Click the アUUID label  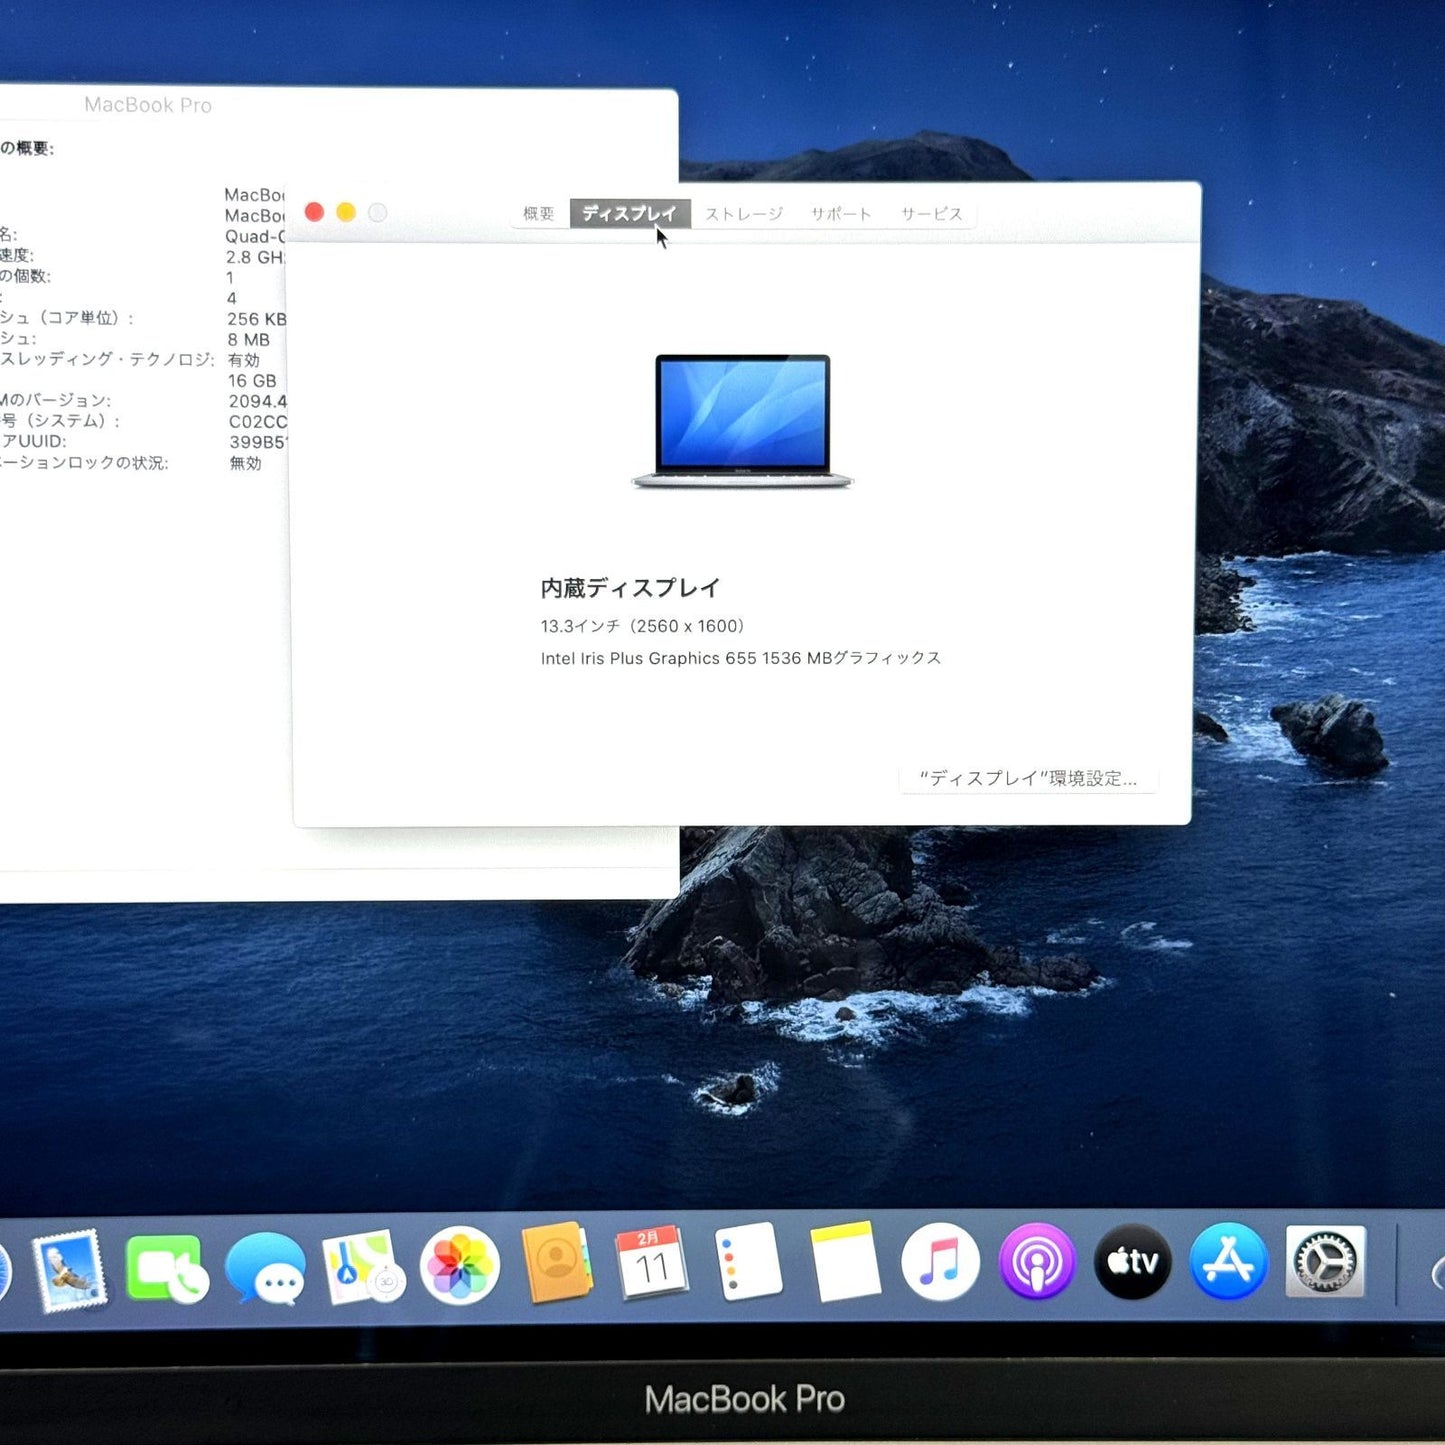pos(33,441)
